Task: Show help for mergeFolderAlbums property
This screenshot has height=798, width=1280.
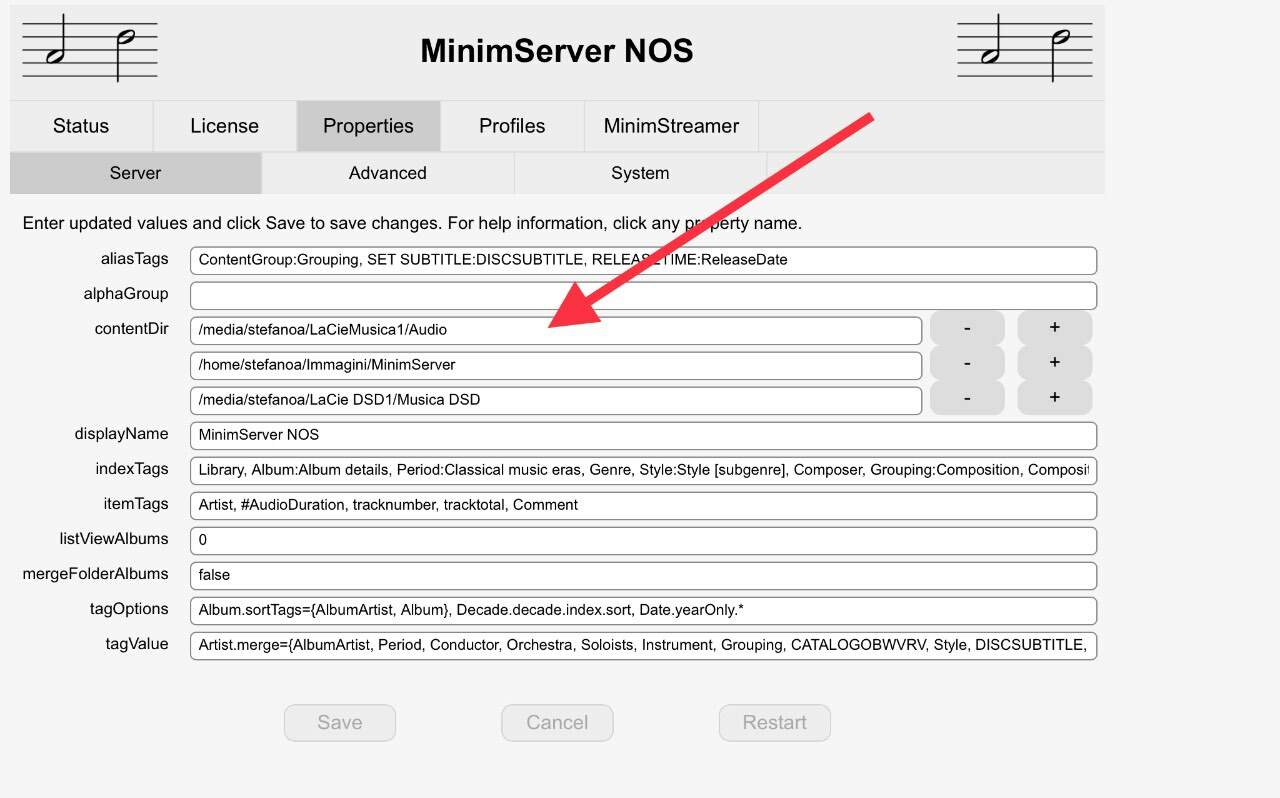Action: pos(96,574)
